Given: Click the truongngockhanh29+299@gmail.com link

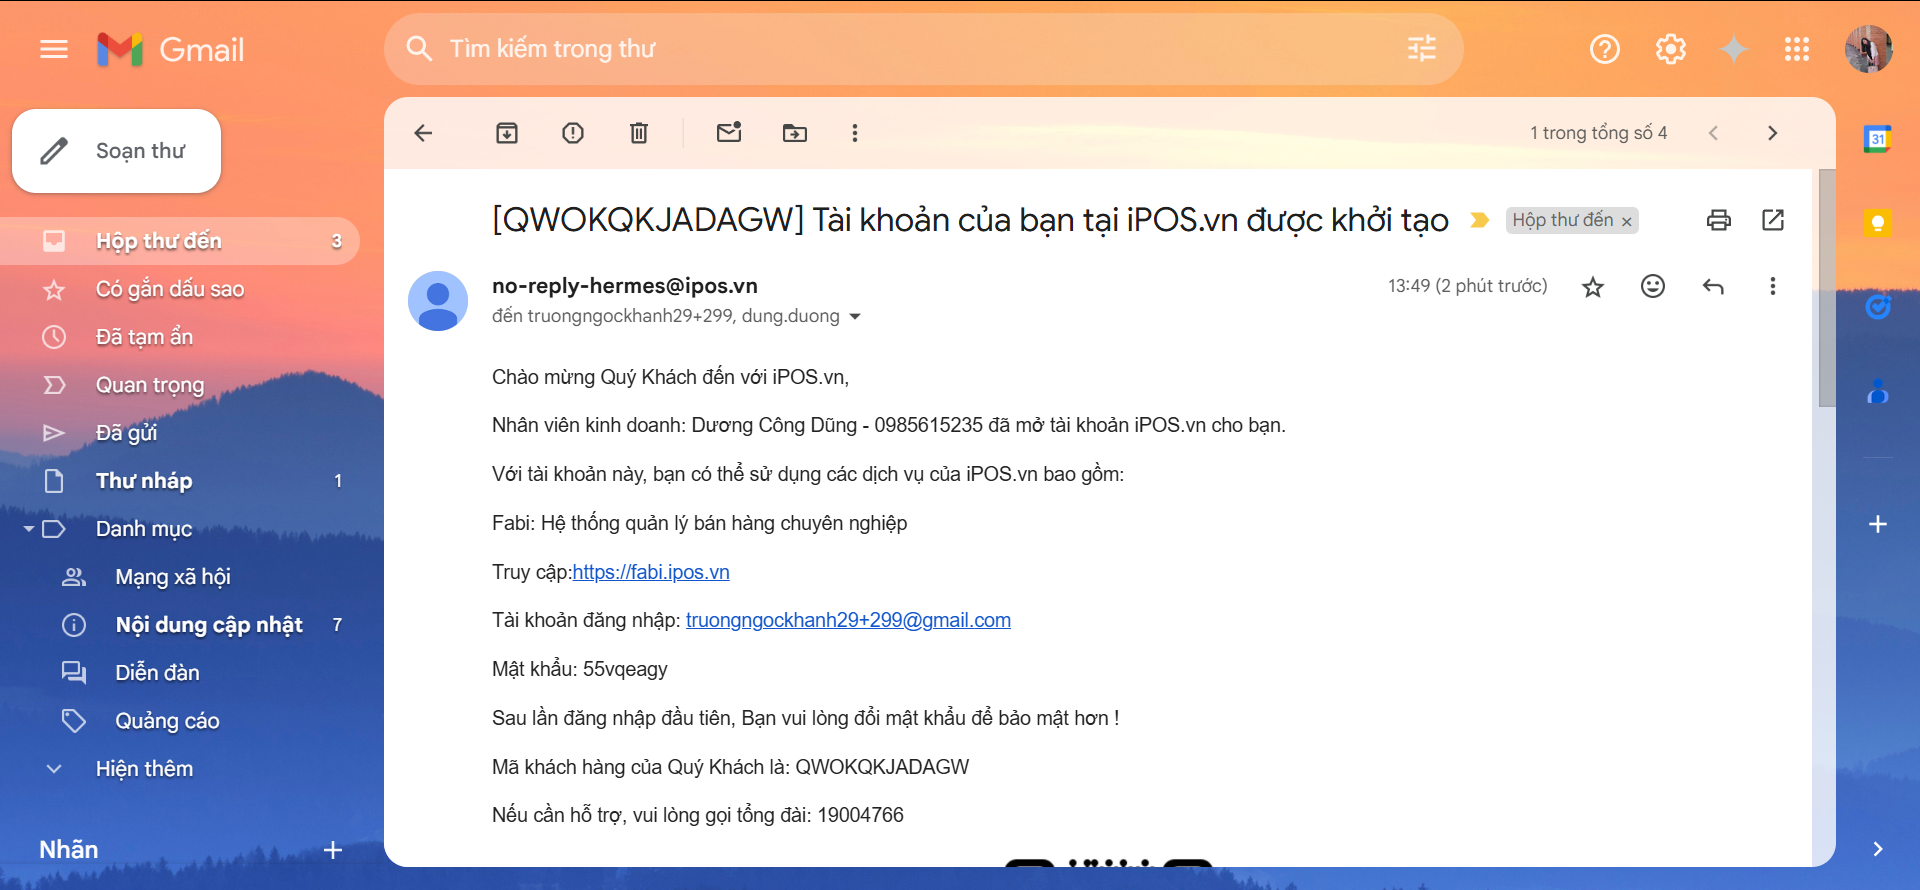Looking at the screenshot, I should point(848,620).
